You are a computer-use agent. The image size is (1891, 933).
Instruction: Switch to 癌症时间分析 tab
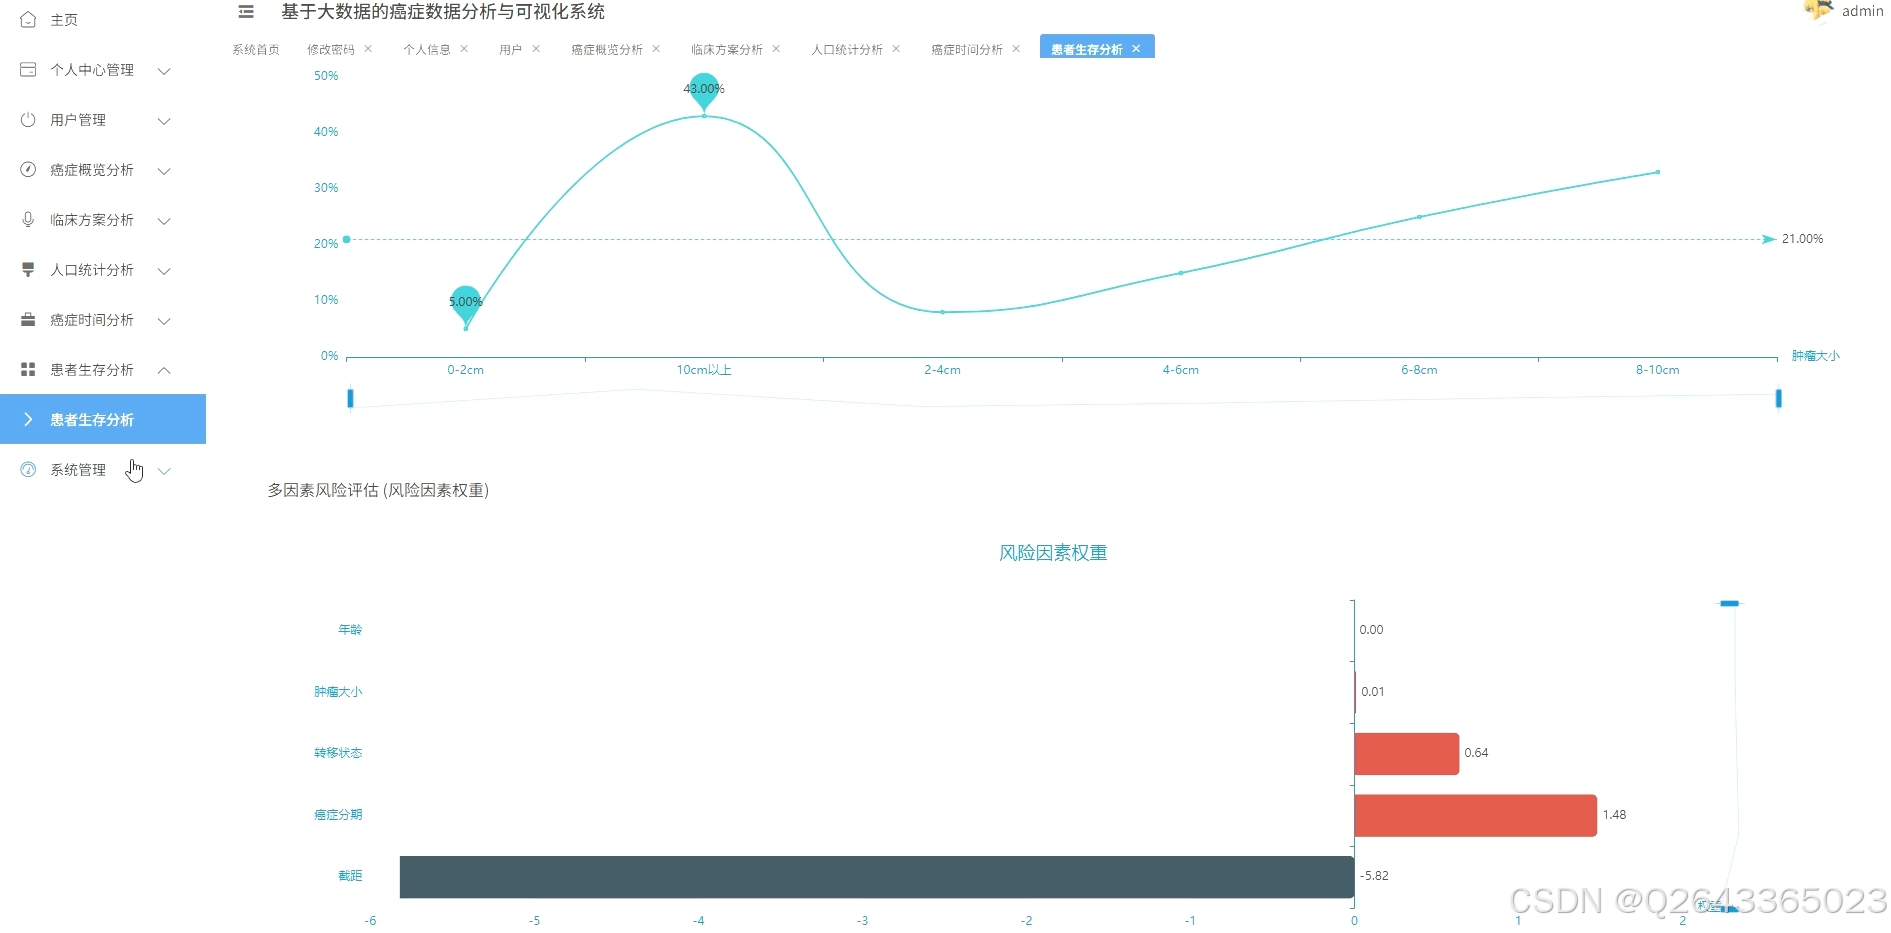pos(967,49)
